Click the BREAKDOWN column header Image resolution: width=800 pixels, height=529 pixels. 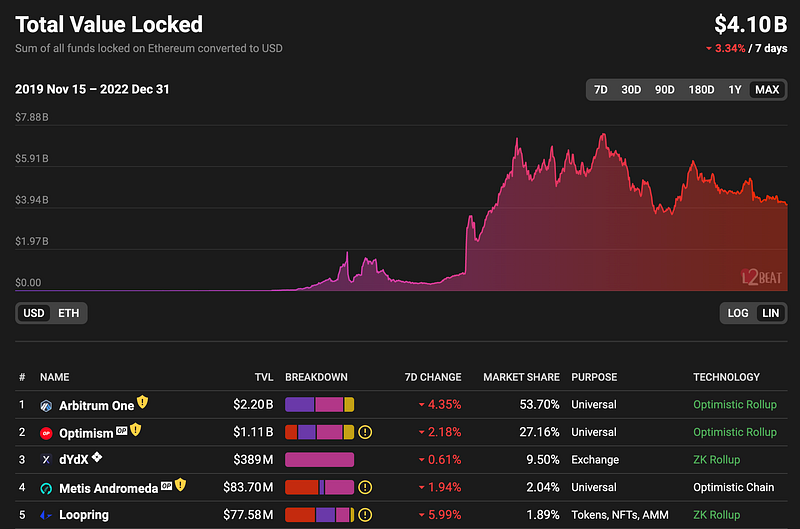[316, 377]
